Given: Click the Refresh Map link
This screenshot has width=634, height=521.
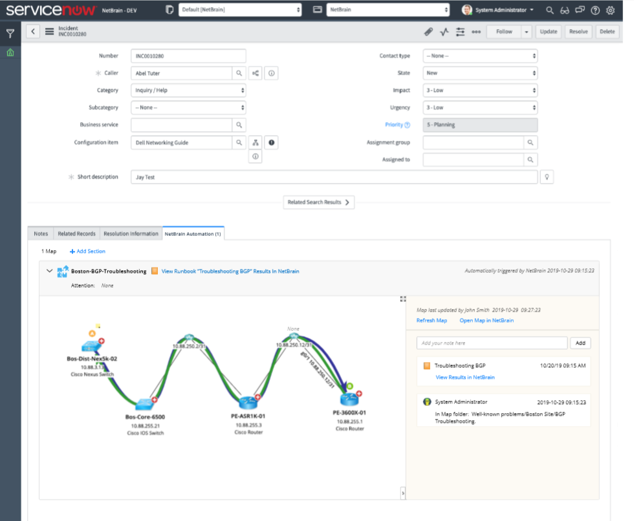Looking at the screenshot, I should 431,321.
